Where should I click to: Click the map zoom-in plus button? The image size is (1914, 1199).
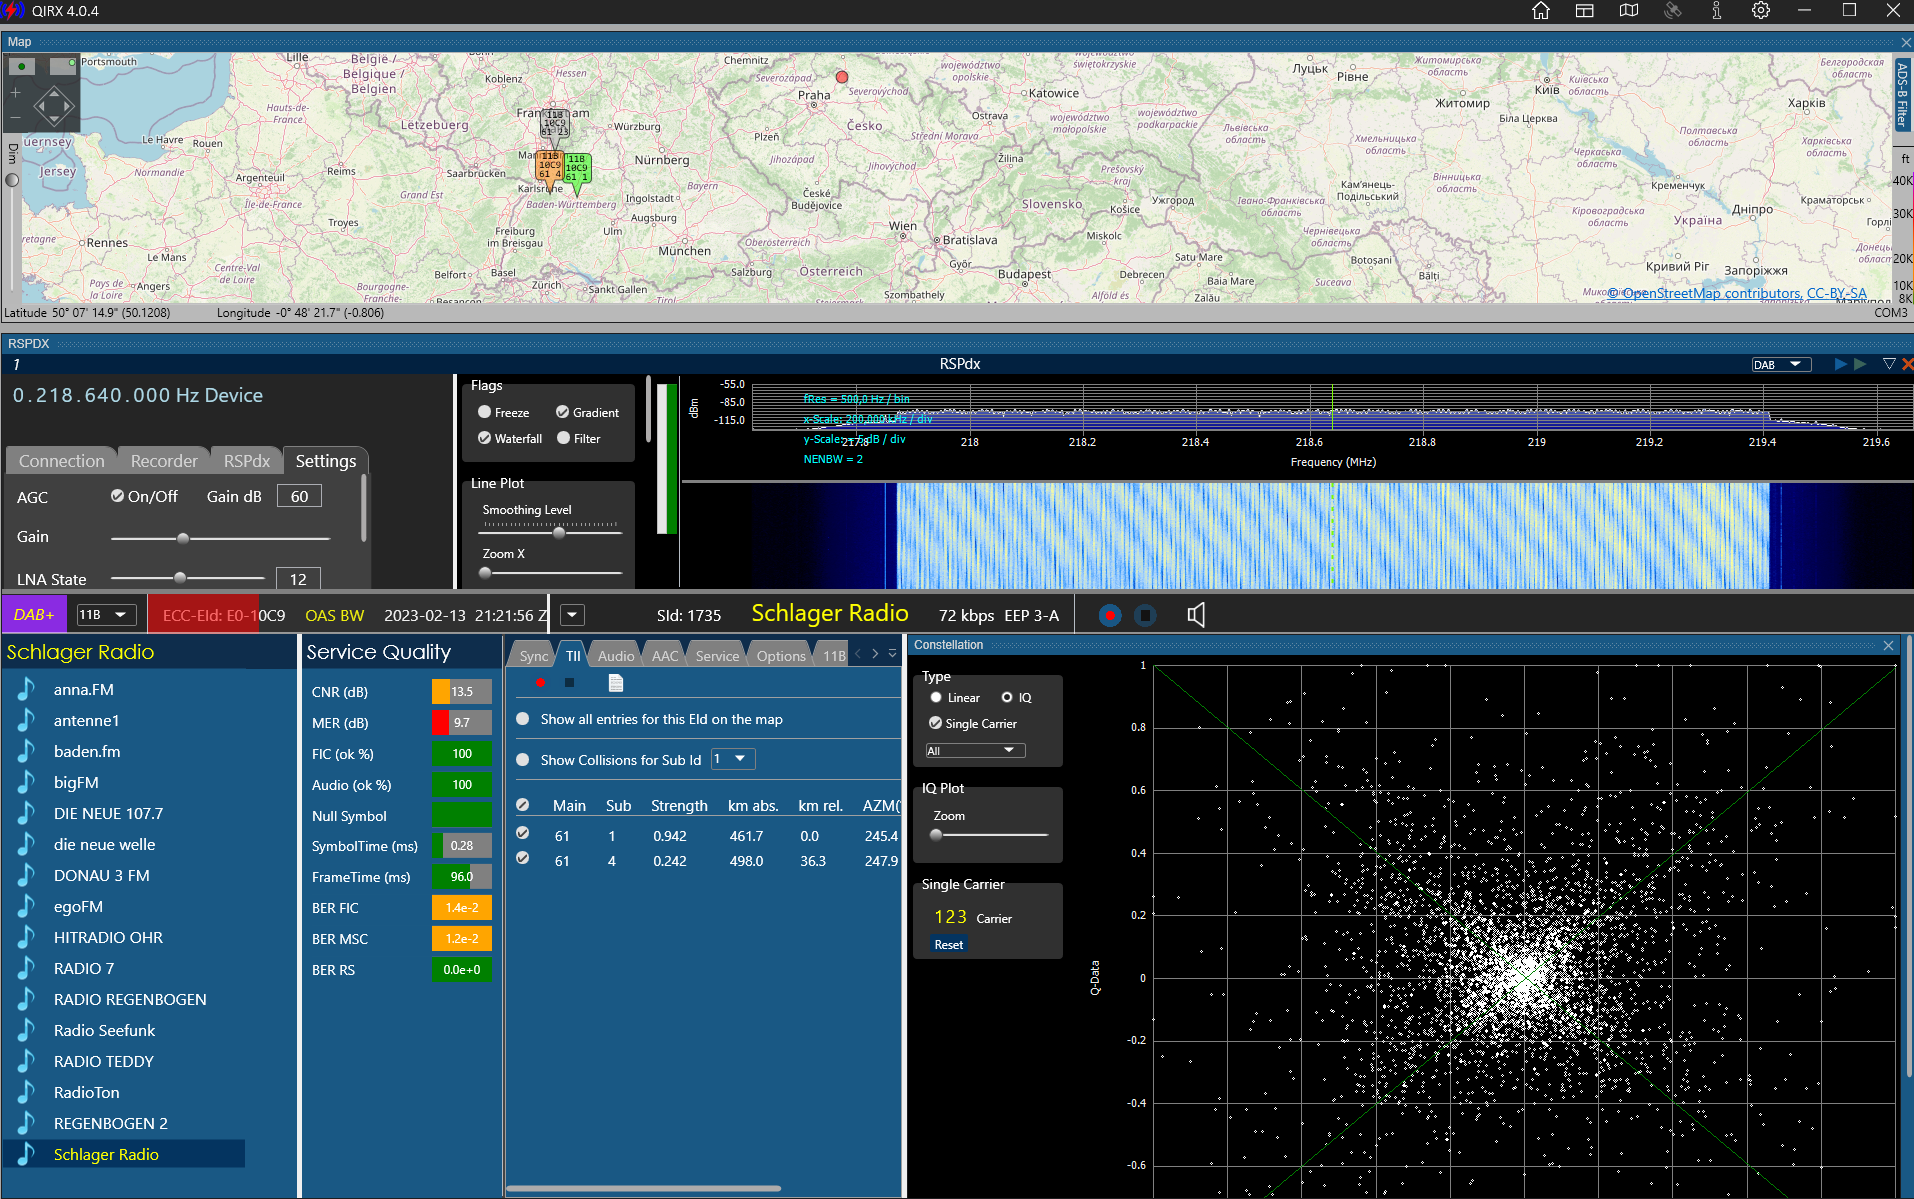[x=15, y=92]
